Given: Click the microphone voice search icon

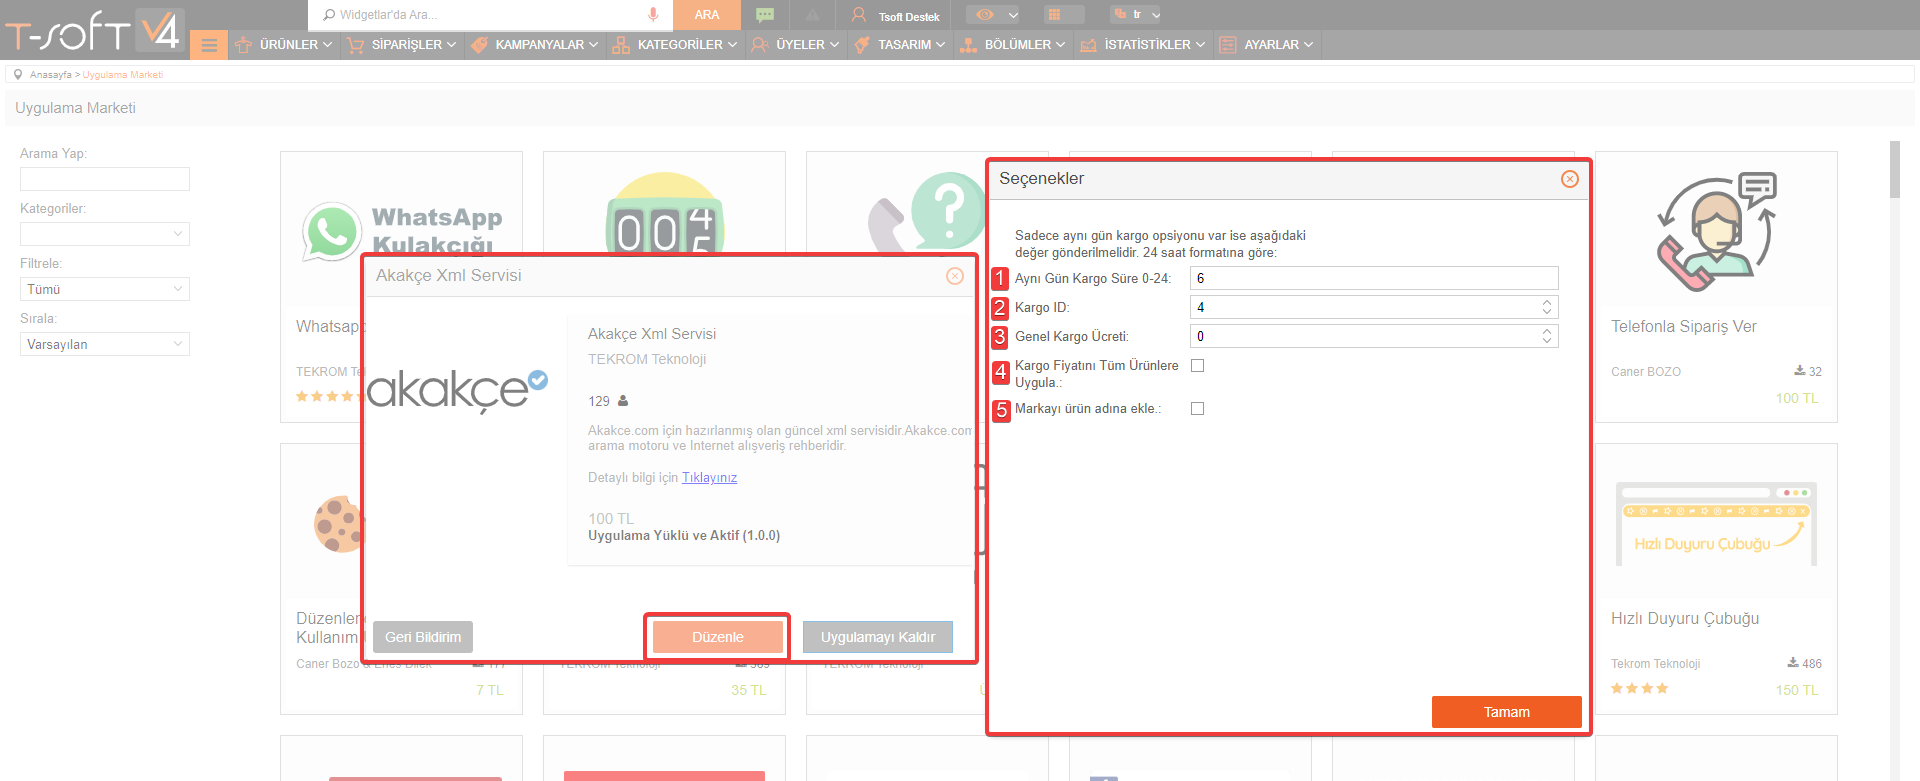Looking at the screenshot, I should click(x=653, y=14).
